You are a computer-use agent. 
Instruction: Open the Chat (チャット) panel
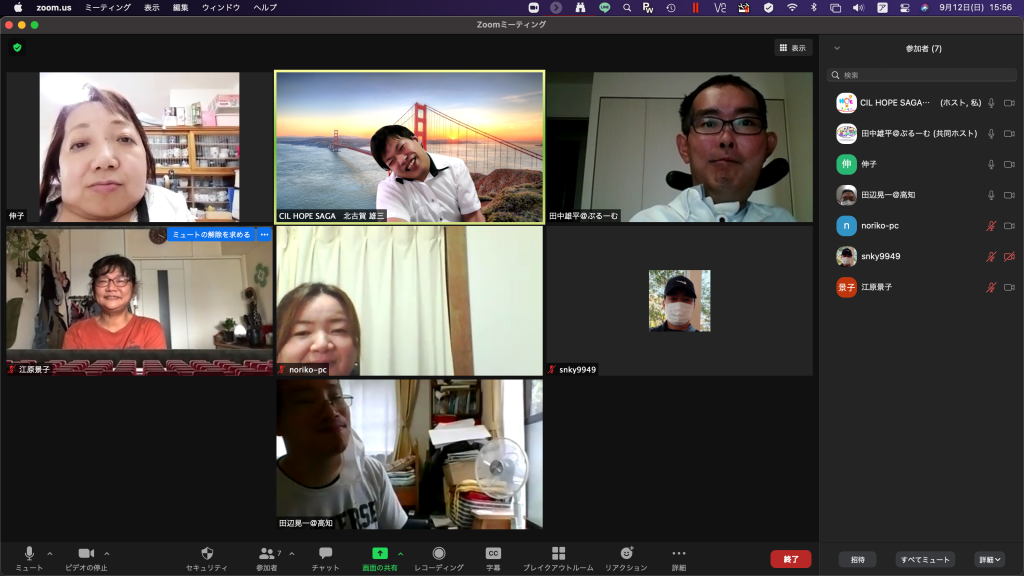(x=325, y=553)
